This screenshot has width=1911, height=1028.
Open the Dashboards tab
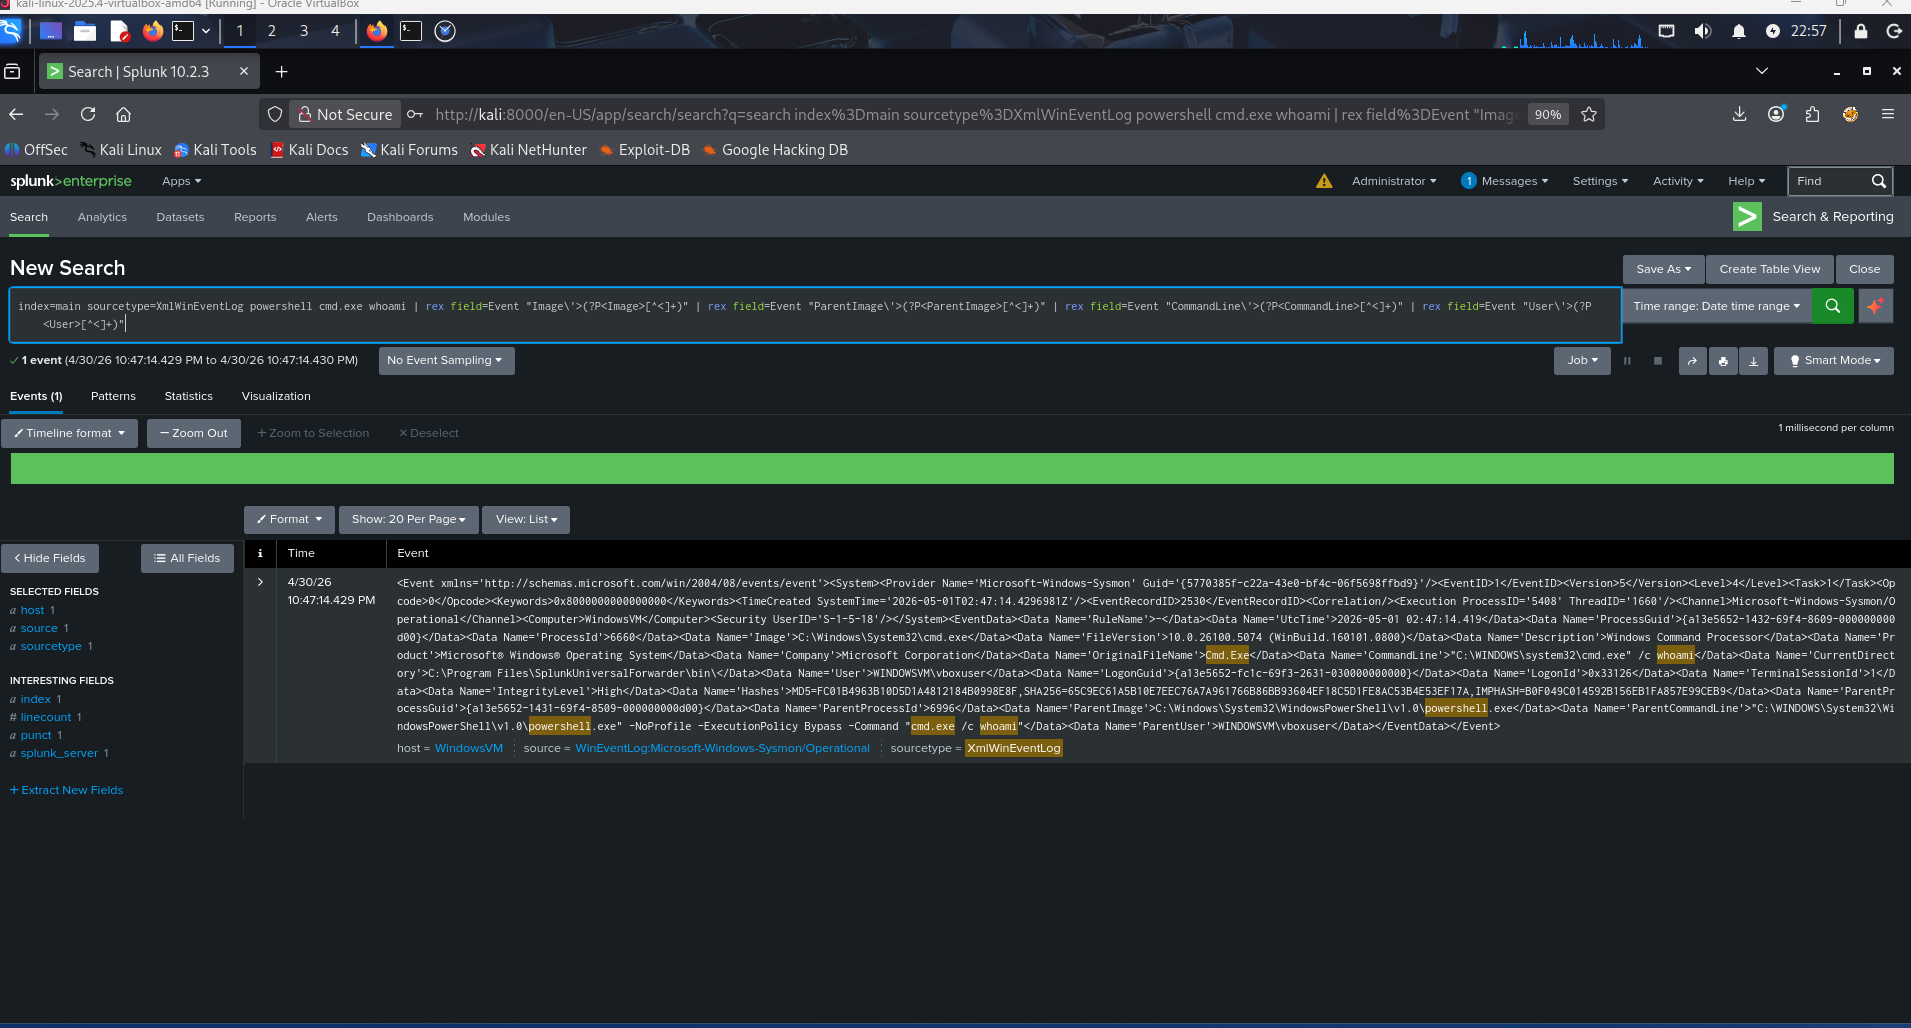coord(400,217)
